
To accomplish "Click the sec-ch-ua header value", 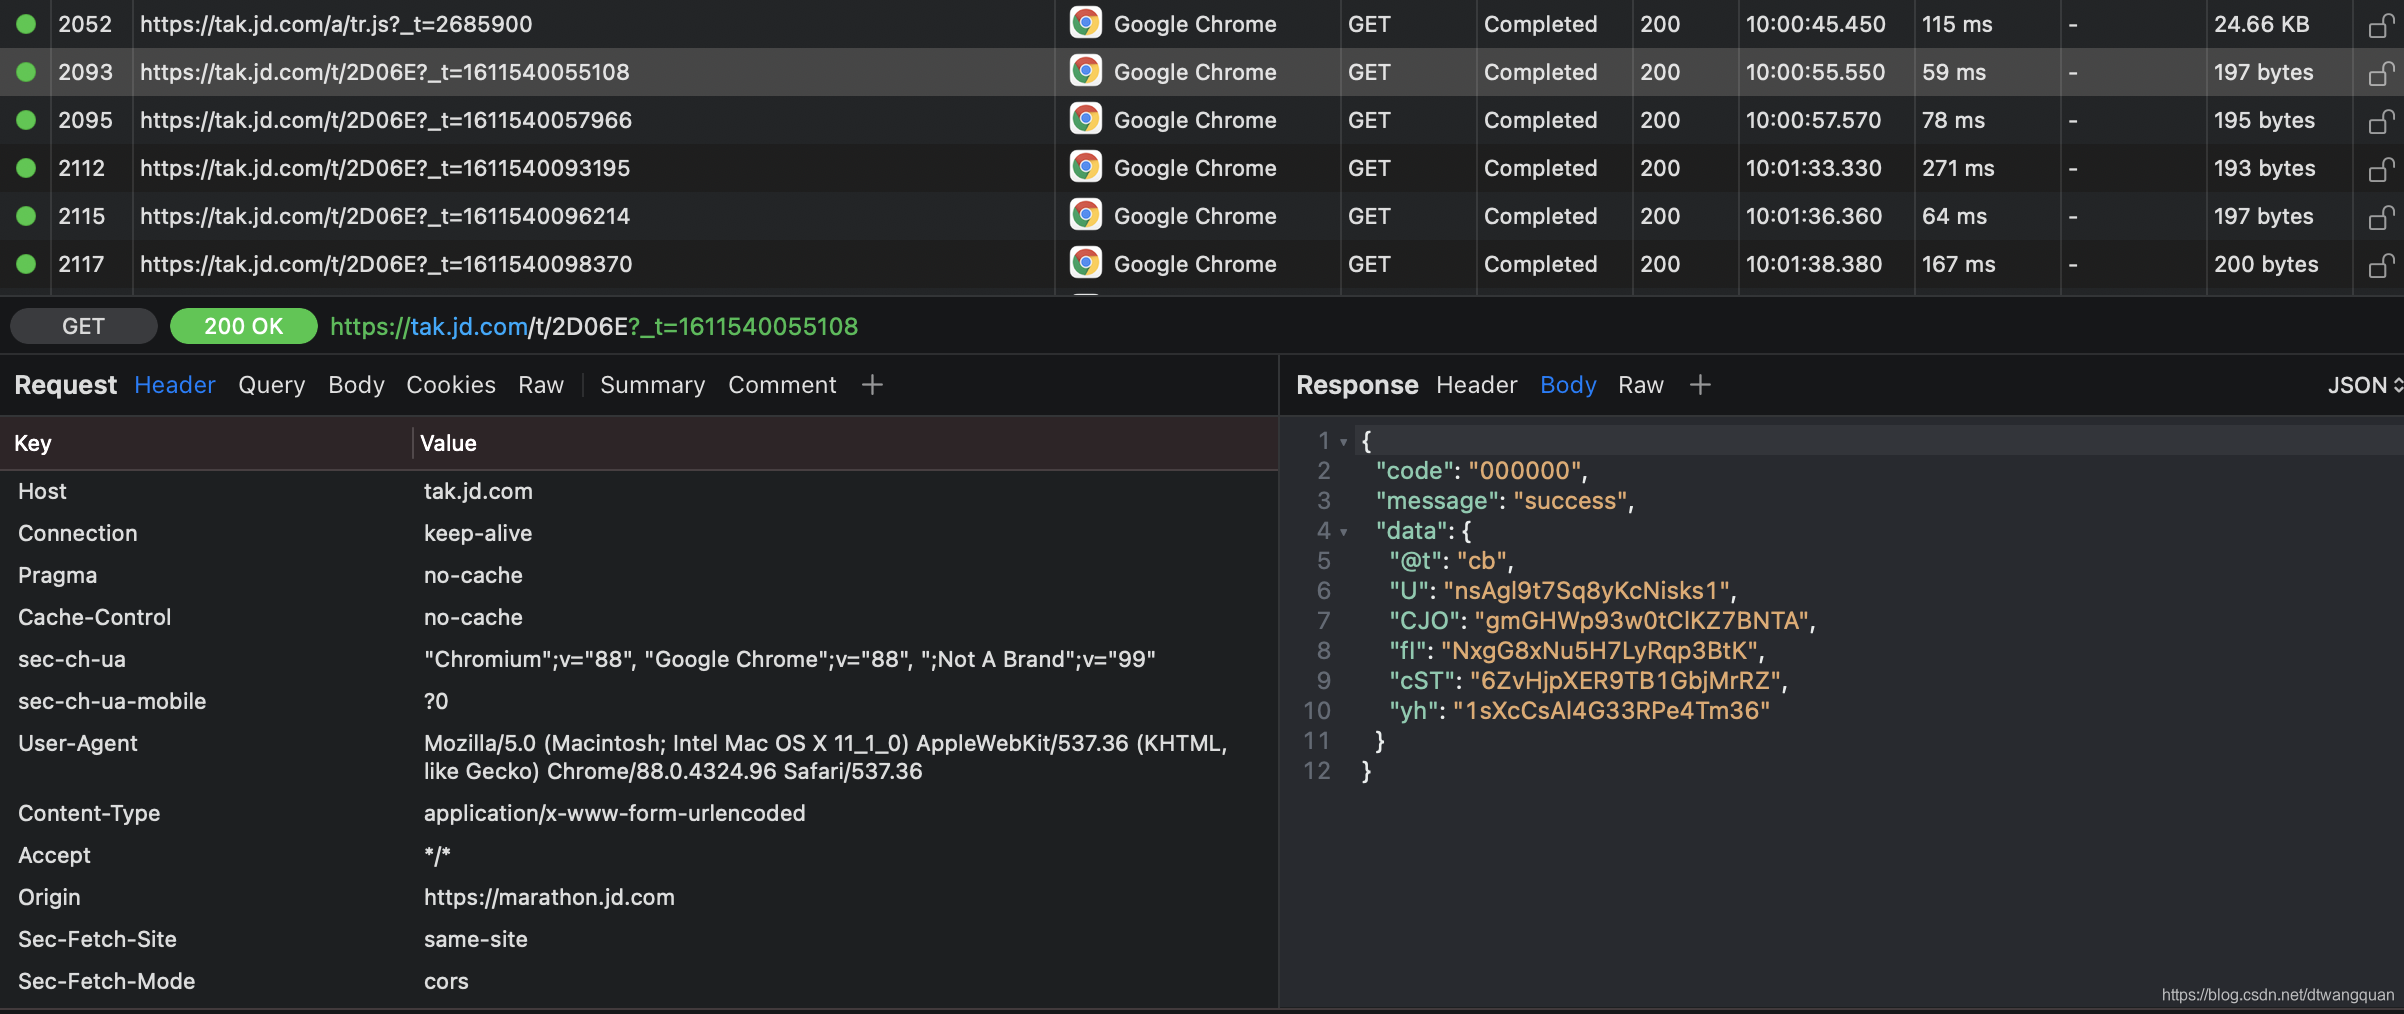I will click(x=790, y=659).
